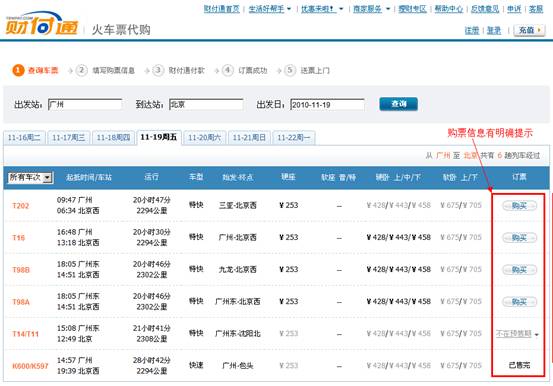Click 购买 button for train T98A

pos(519,302)
